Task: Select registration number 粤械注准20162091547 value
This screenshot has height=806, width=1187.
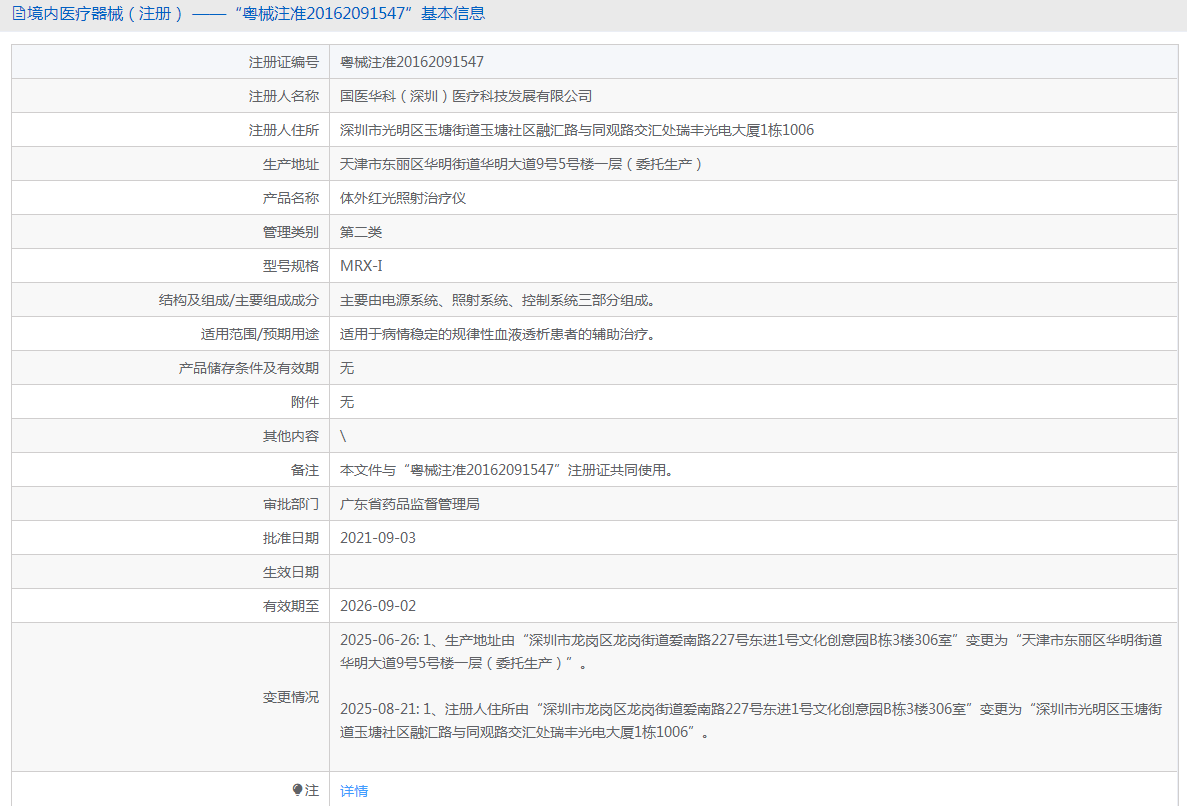Action: point(412,62)
